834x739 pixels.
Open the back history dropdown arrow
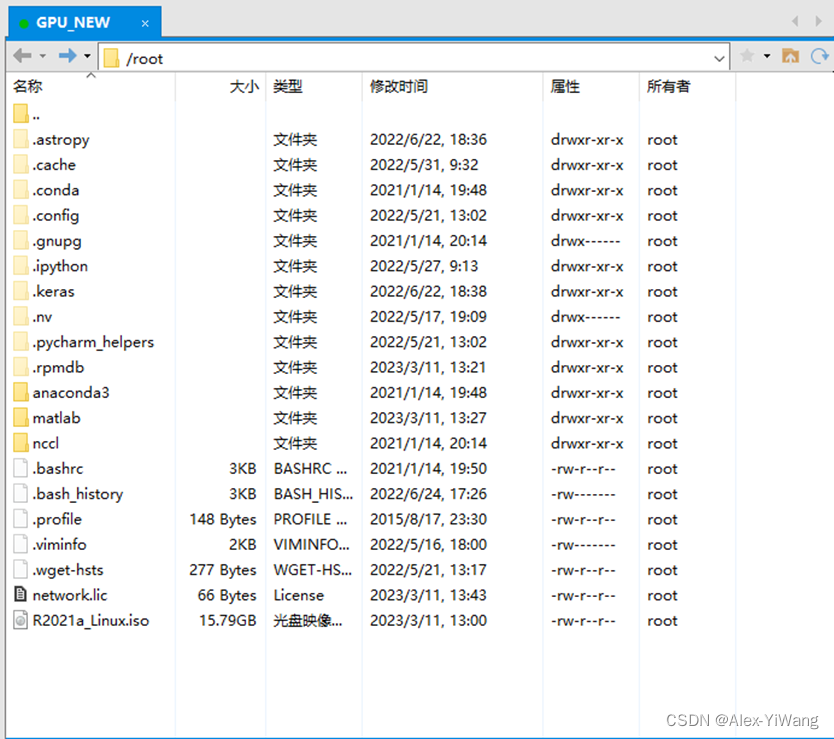[43, 56]
